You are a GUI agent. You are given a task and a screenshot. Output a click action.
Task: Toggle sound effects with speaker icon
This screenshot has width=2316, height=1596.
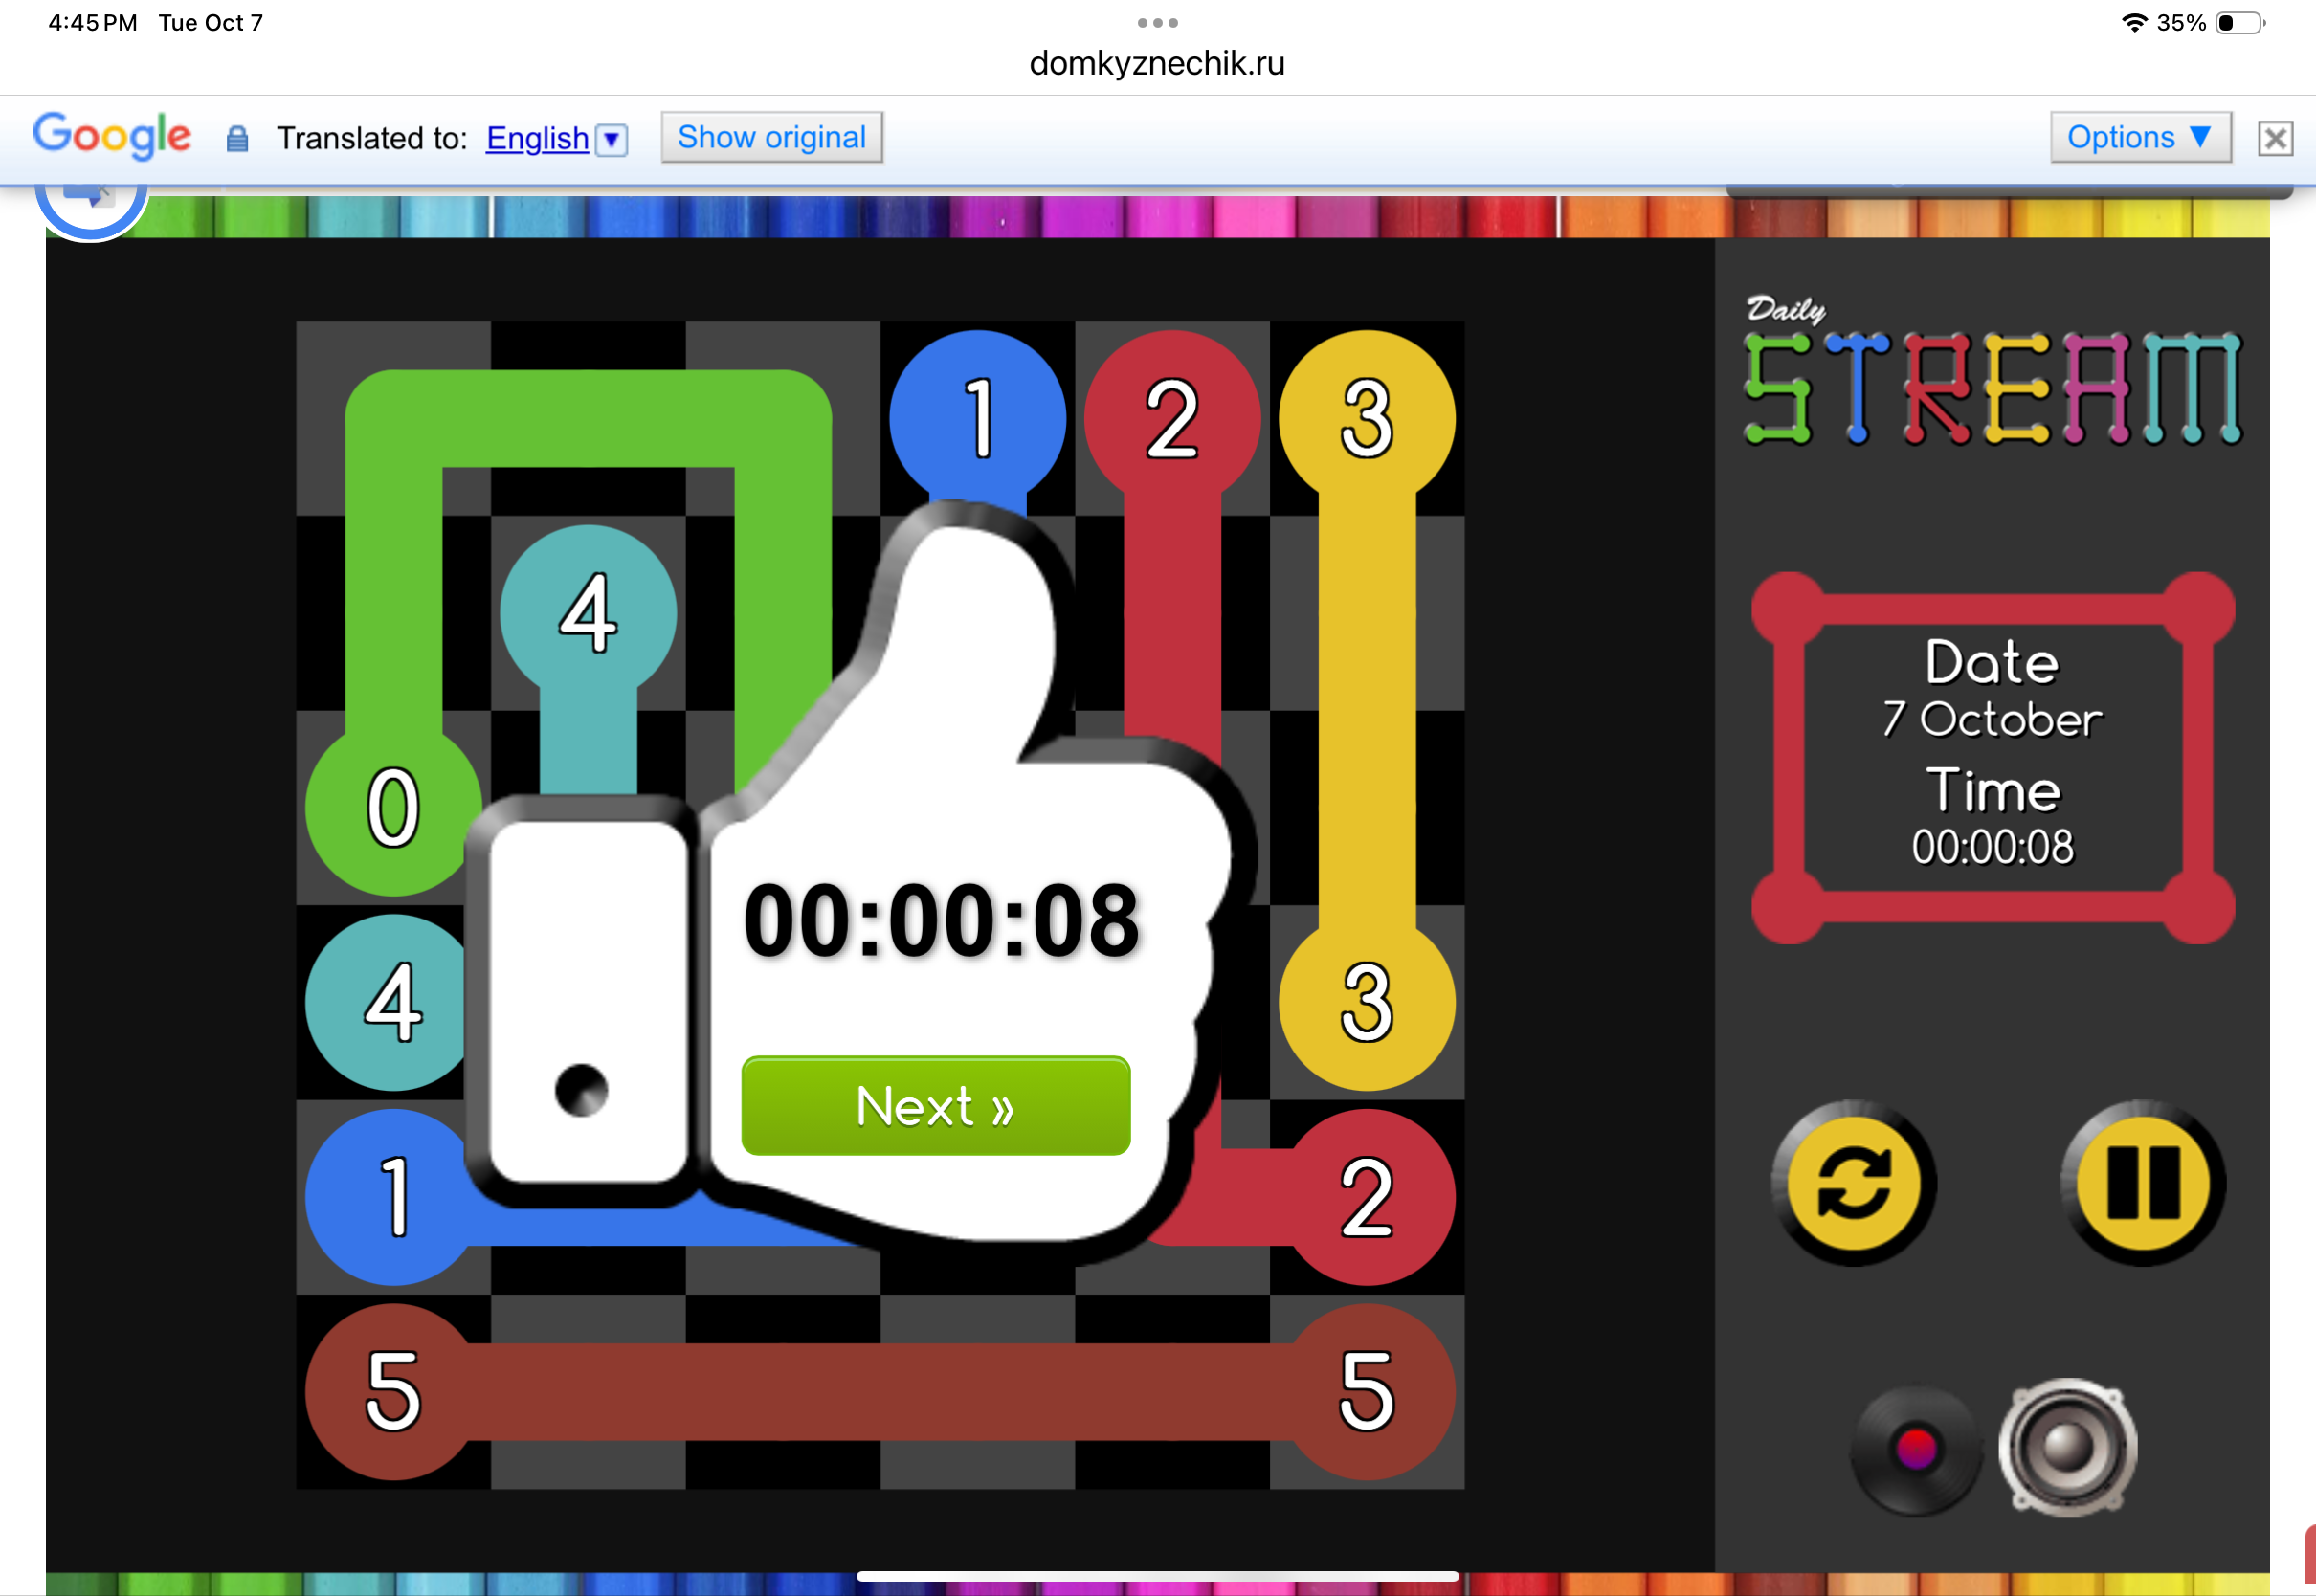2067,1446
